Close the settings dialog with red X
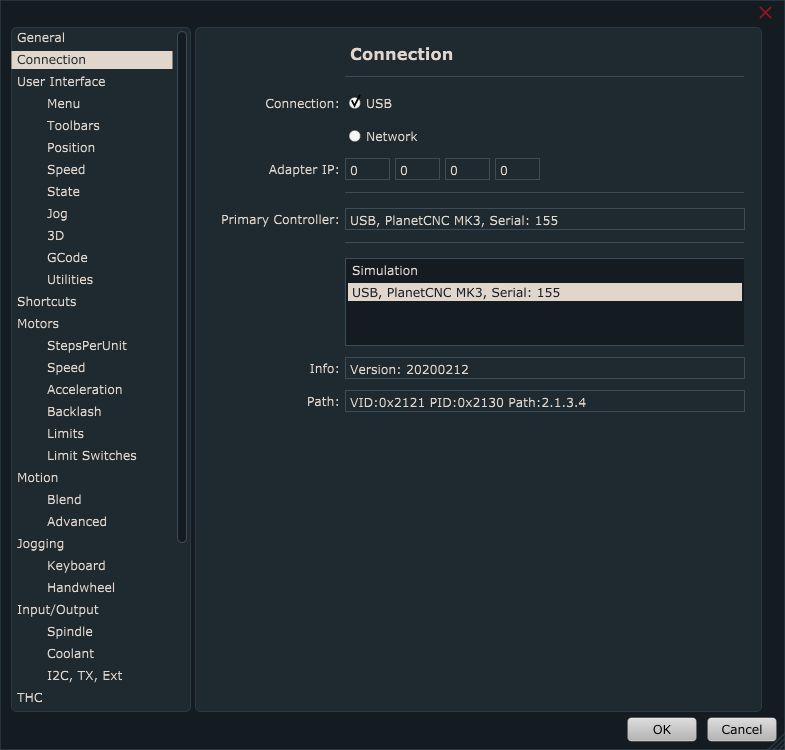Viewport: 785px width, 750px height. tap(765, 13)
